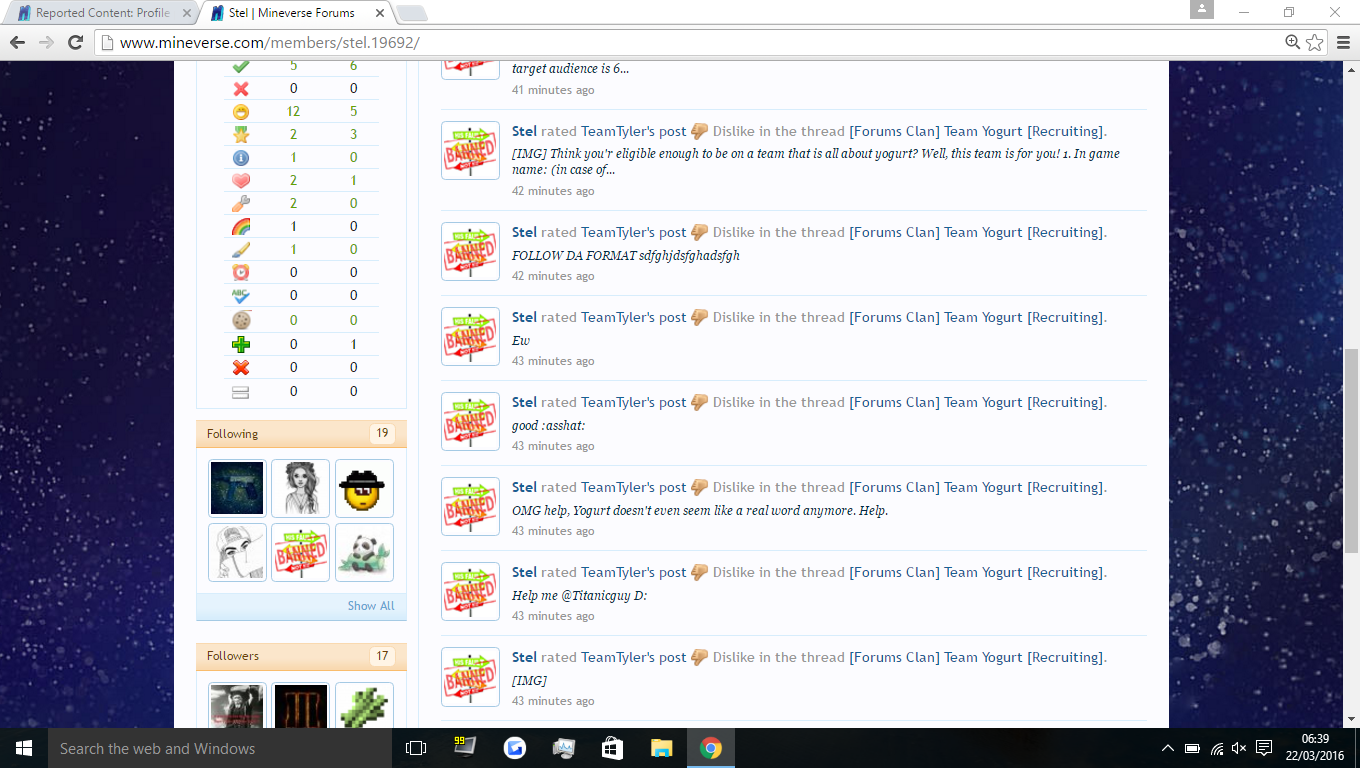Click the dislike thumb in the "OMG help" entry
1360x768 pixels.
[x=700, y=487]
